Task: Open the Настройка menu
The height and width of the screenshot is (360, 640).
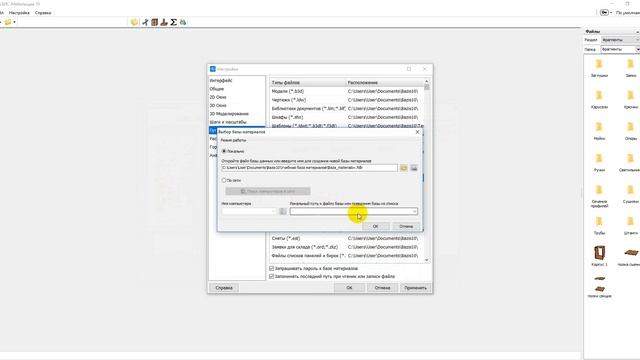Action: coord(19,13)
